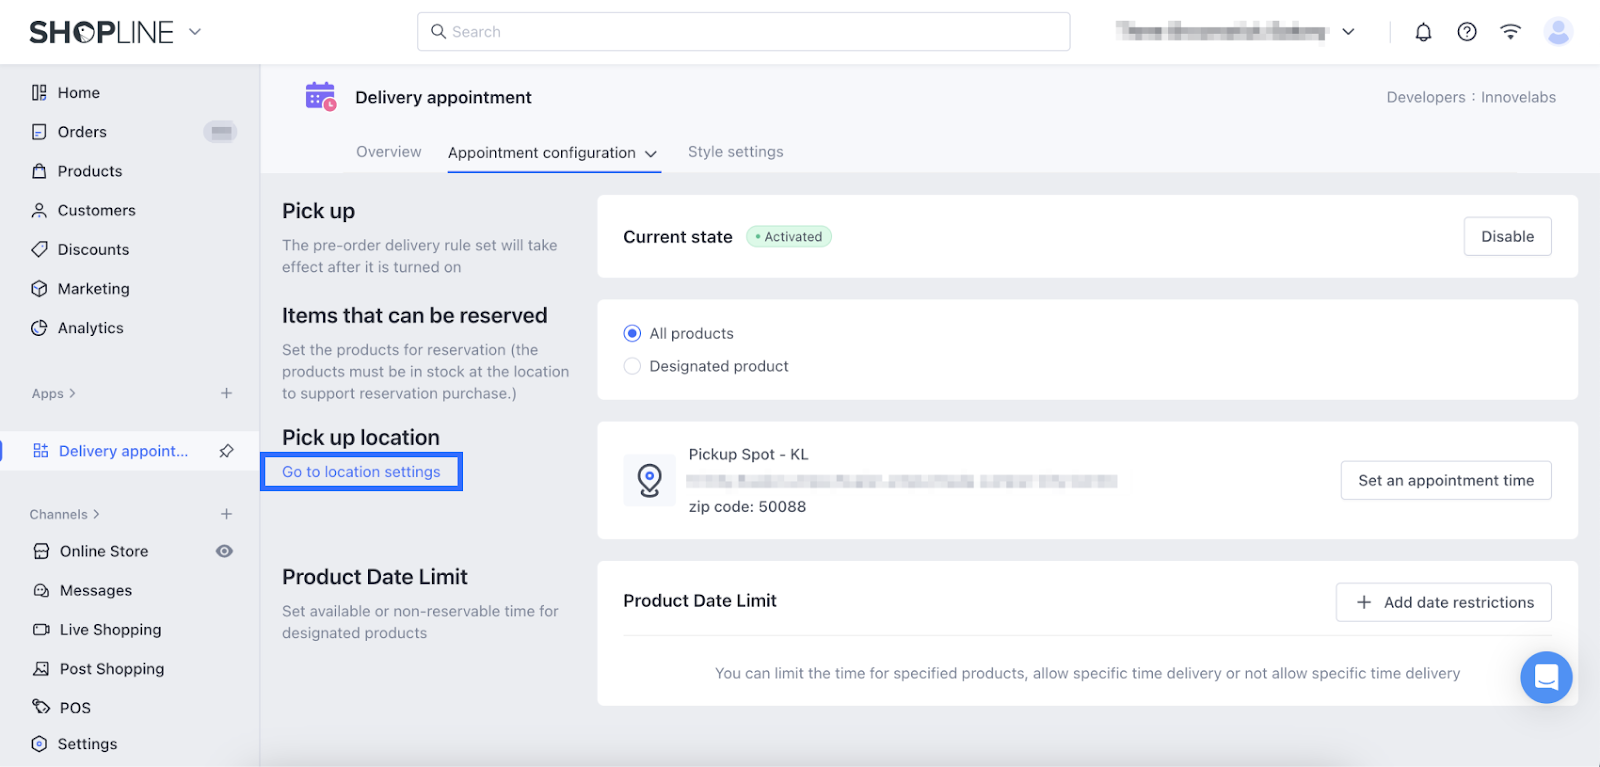This screenshot has height=767, width=1600.
Task: Open the live chat support bubble
Action: tap(1546, 677)
